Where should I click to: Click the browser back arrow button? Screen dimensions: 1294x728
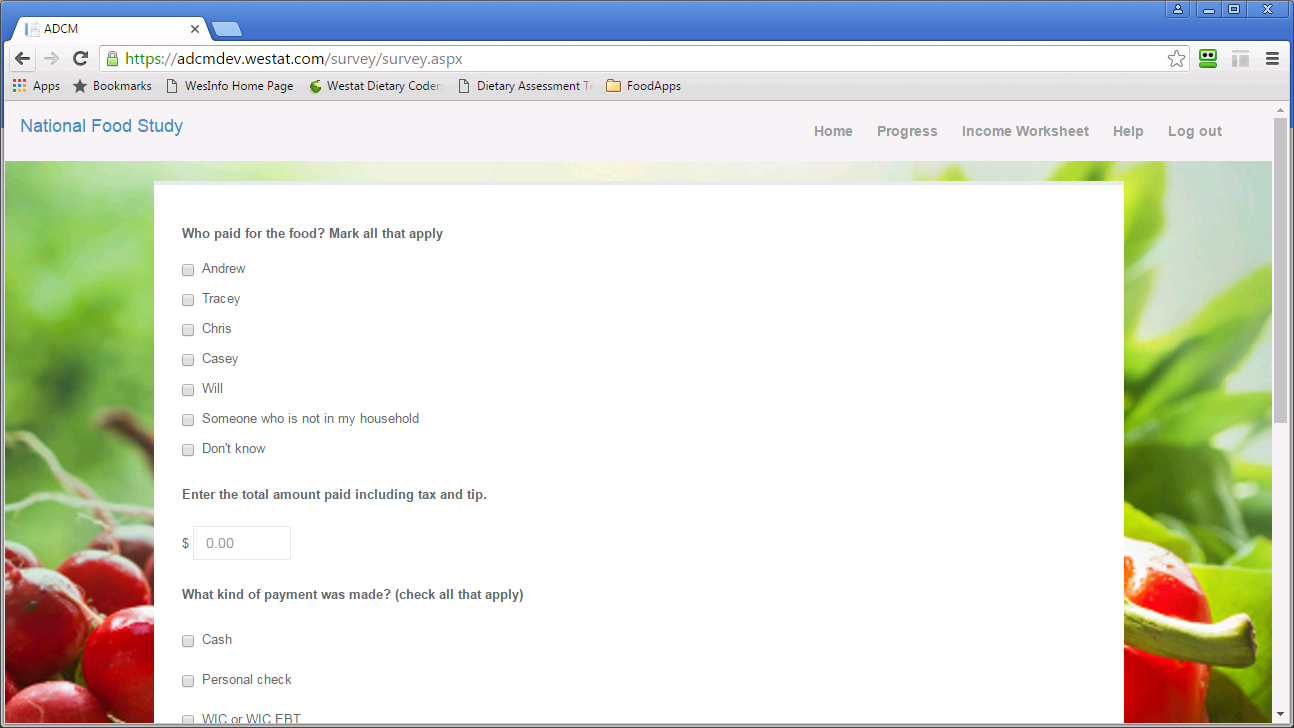[x=23, y=59]
